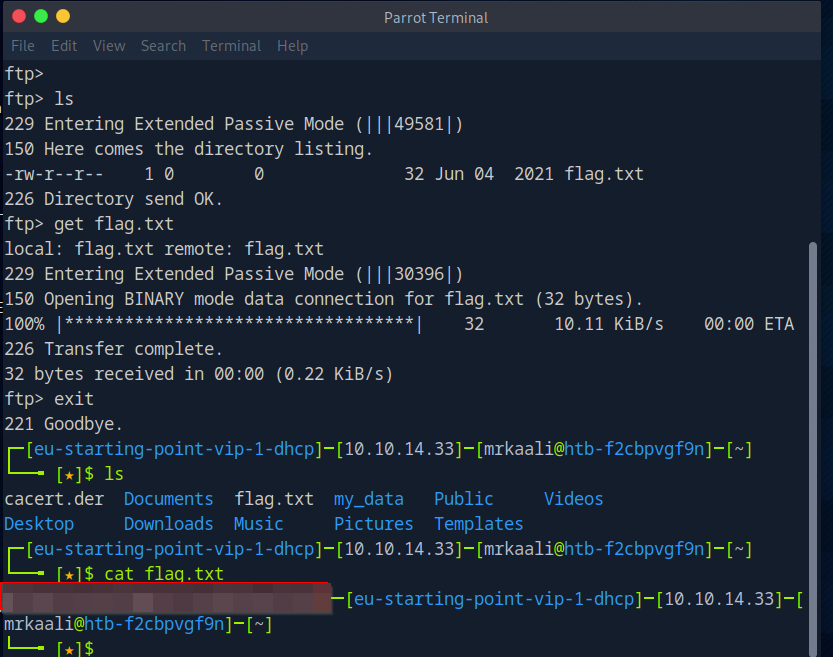The height and width of the screenshot is (657, 833).
Task: Click the green window button in title bar
Action: click(x=41, y=16)
